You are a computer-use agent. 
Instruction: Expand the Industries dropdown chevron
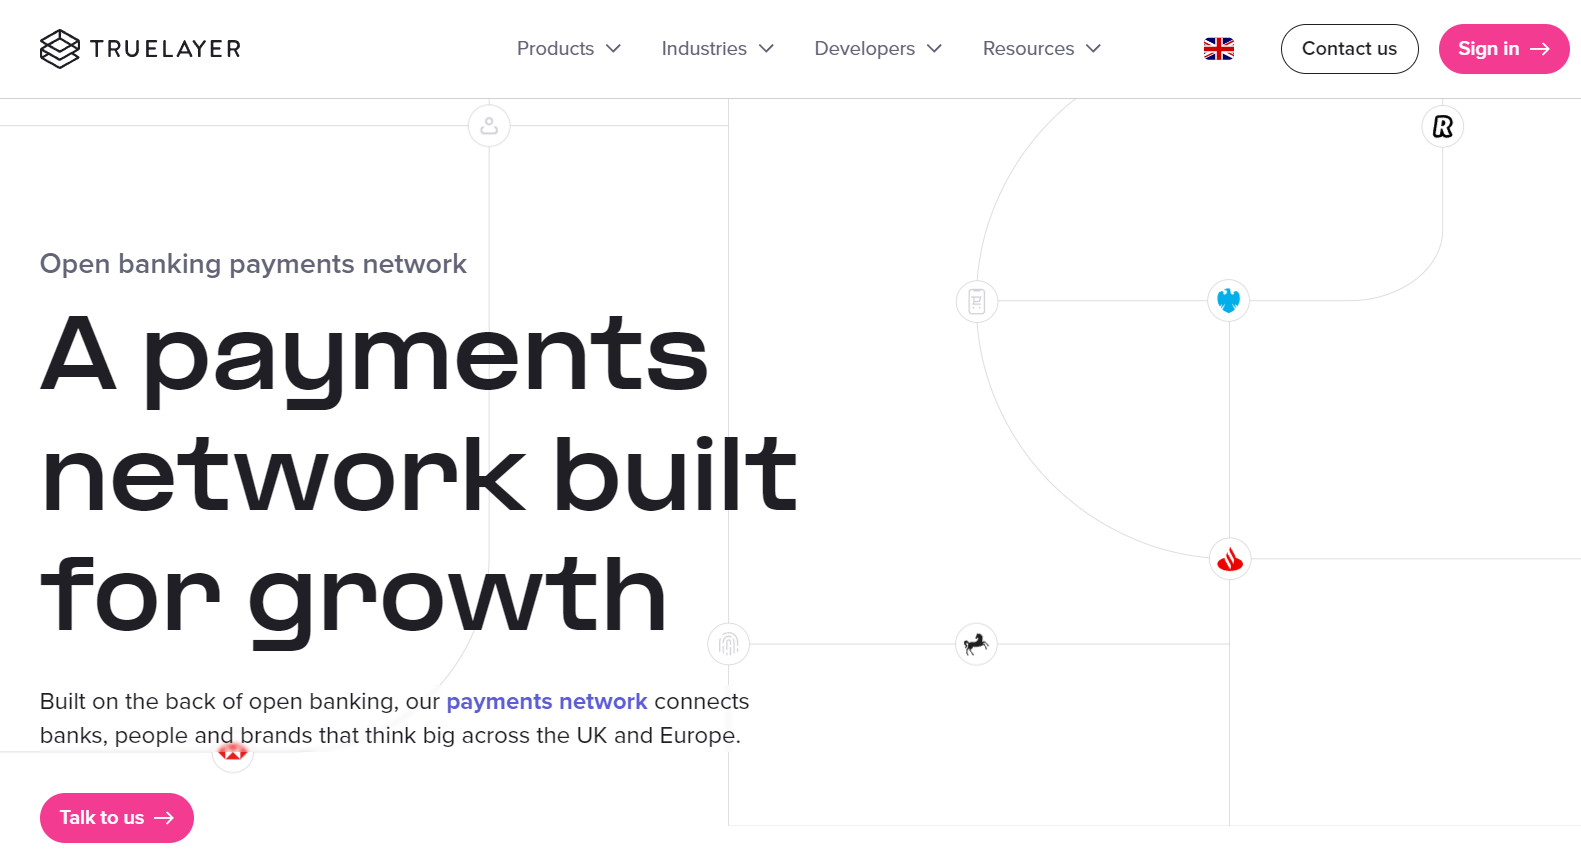[x=766, y=49]
